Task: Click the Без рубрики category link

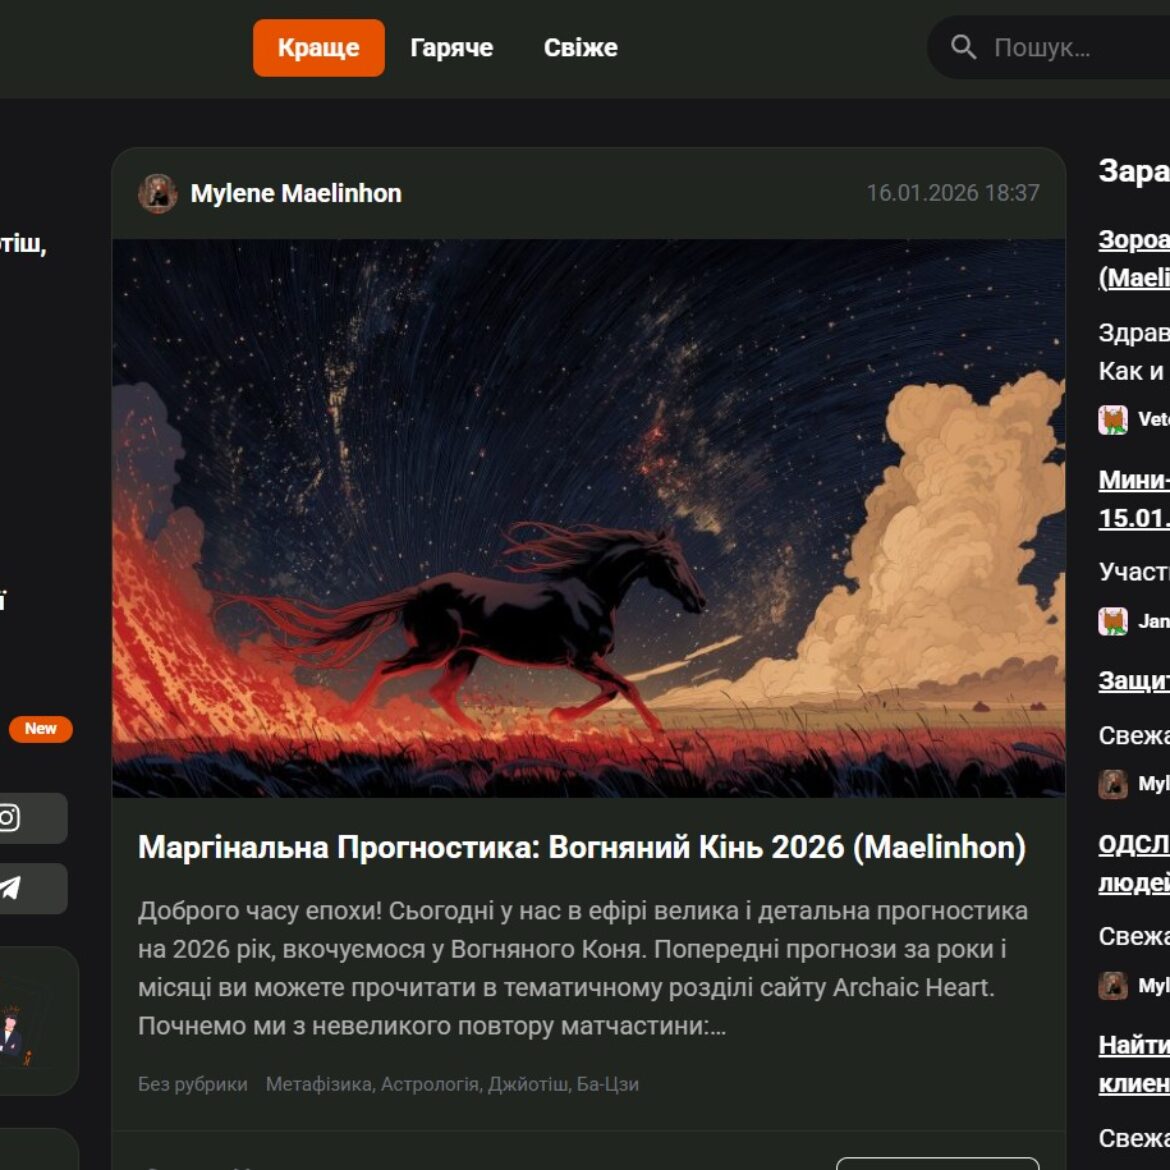Action: pyautogui.click(x=193, y=1084)
